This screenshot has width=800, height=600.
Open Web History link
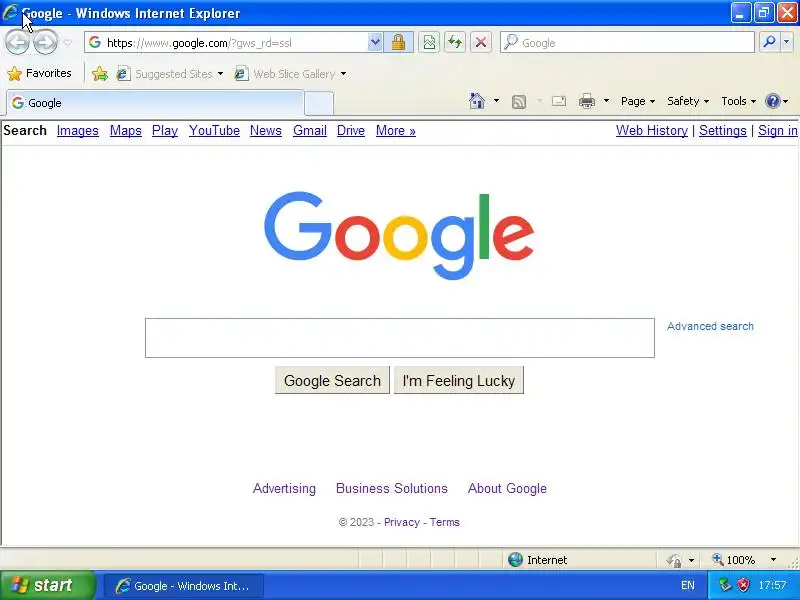pyautogui.click(x=652, y=131)
